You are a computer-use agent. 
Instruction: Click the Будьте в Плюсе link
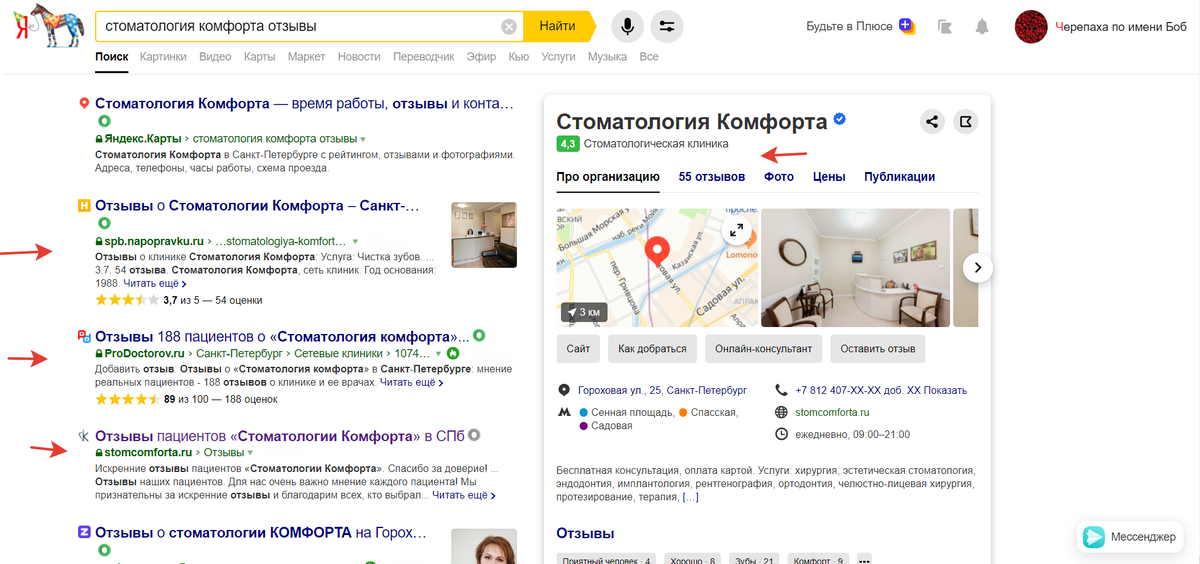pos(849,26)
